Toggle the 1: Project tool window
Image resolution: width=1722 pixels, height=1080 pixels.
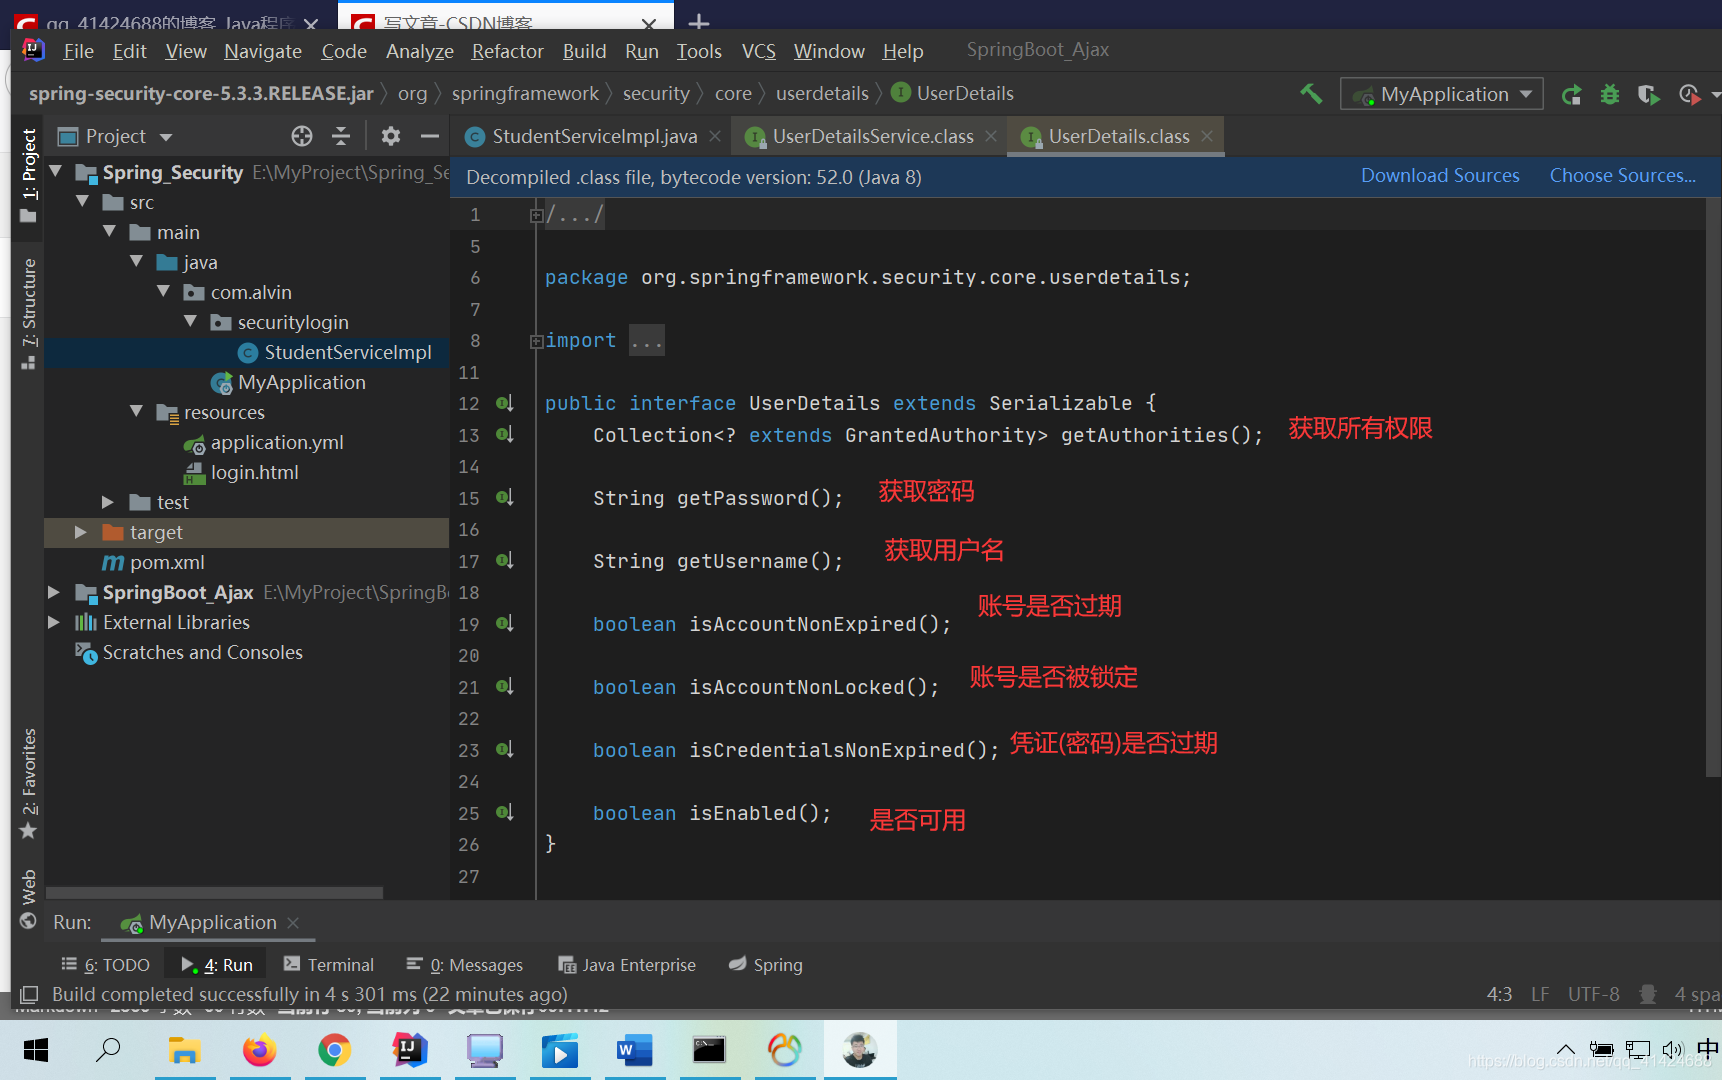(28, 174)
